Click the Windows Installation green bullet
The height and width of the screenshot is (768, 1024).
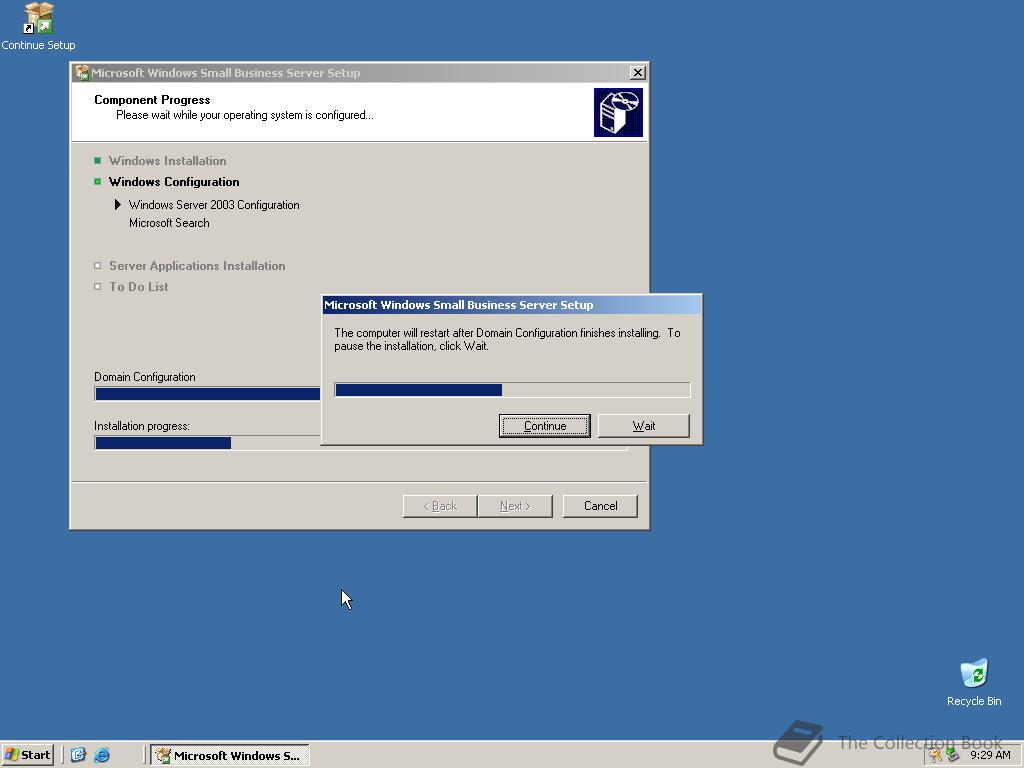(97, 161)
